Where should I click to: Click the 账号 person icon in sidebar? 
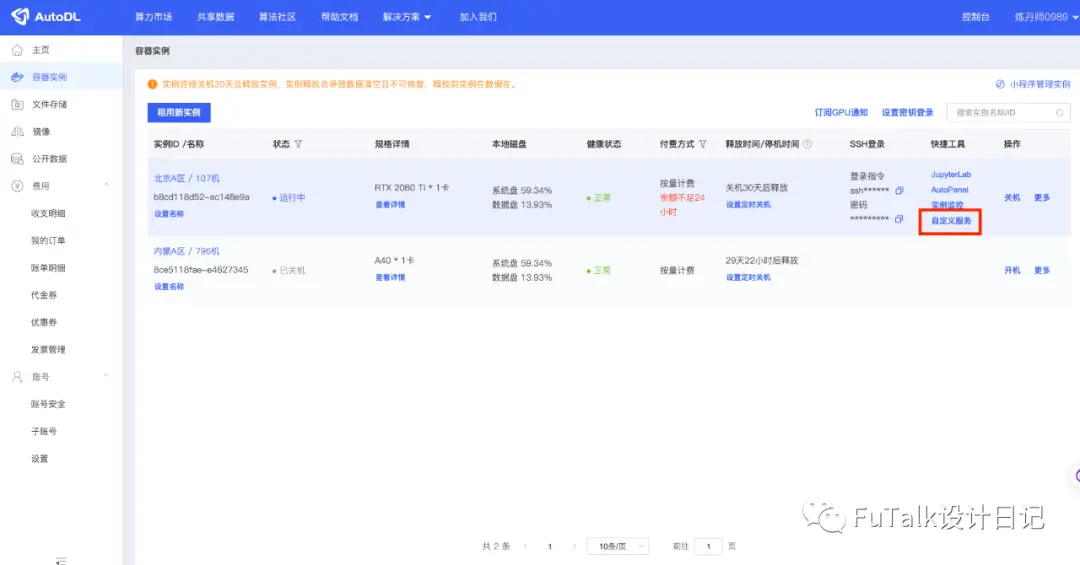point(17,377)
